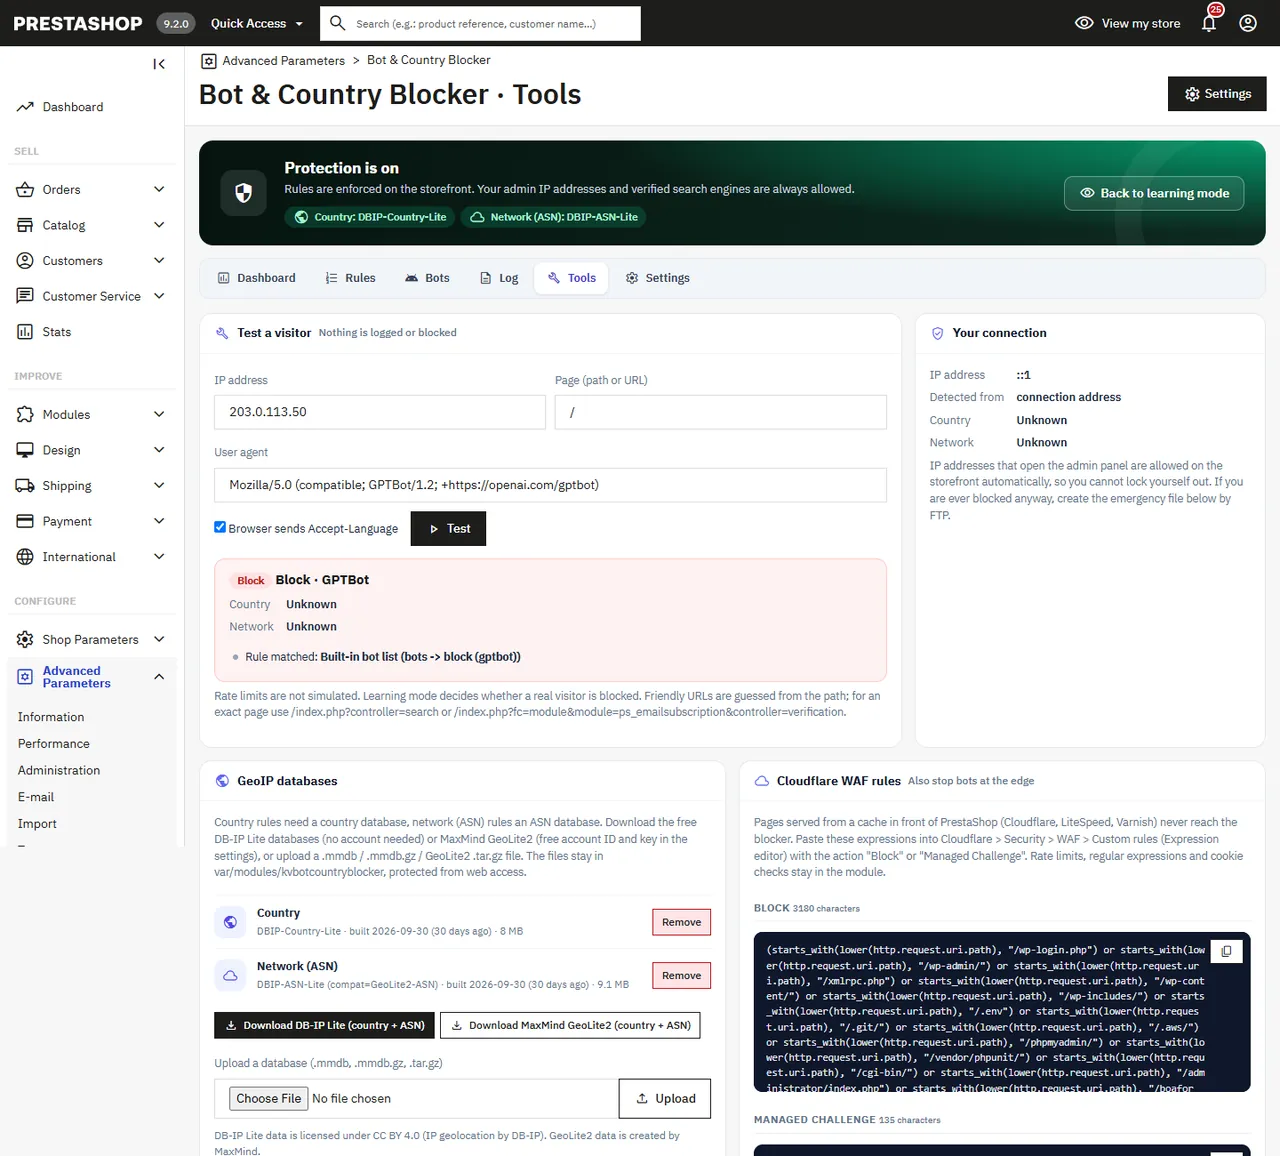Image resolution: width=1280 pixels, height=1156 pixels.
Task: Click the search magnifier icon
Action: tap(338, 23)
